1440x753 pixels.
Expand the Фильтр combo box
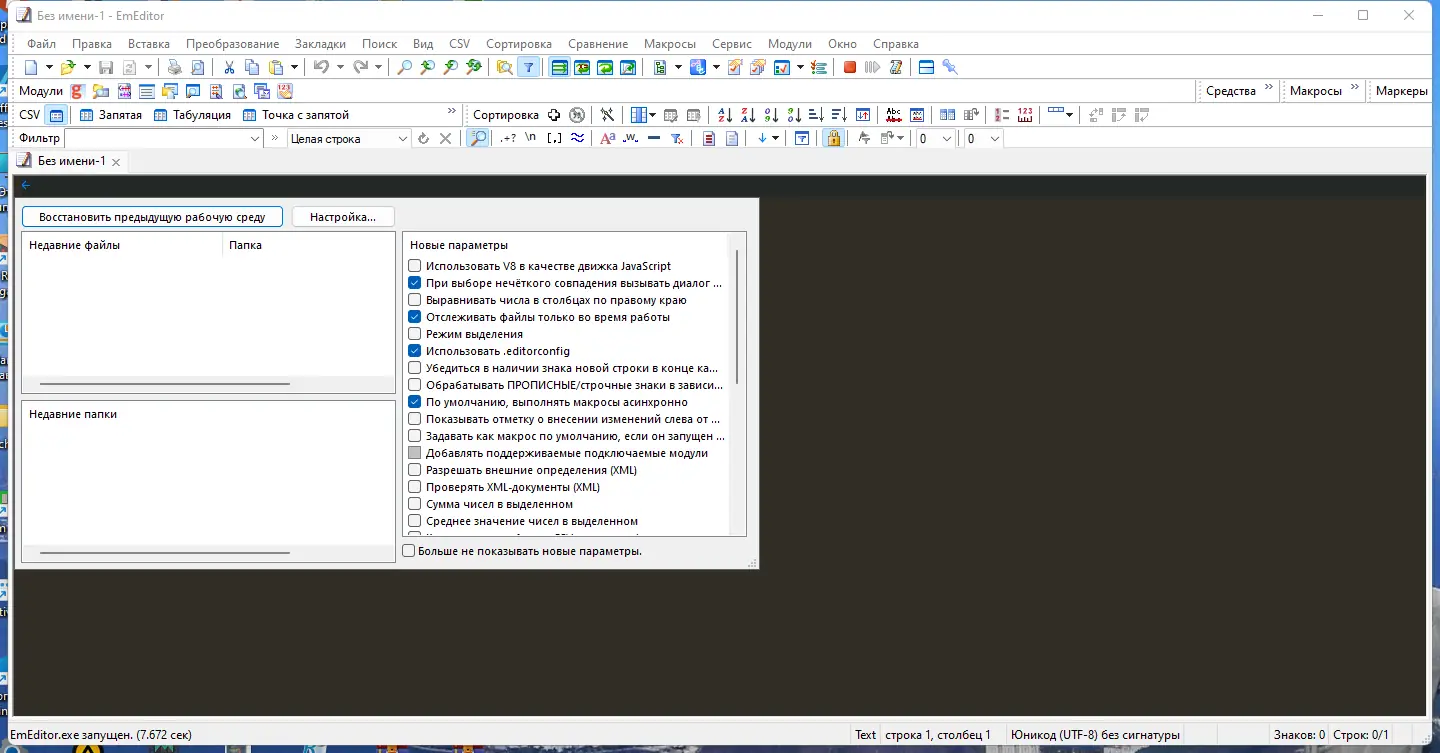click(256, 138)
